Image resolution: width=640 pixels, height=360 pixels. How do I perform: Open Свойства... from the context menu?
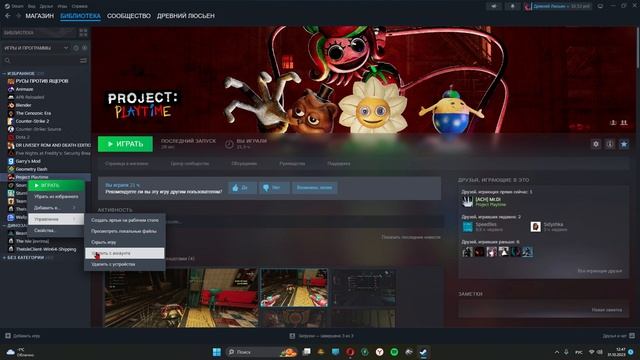pos(56,231)
